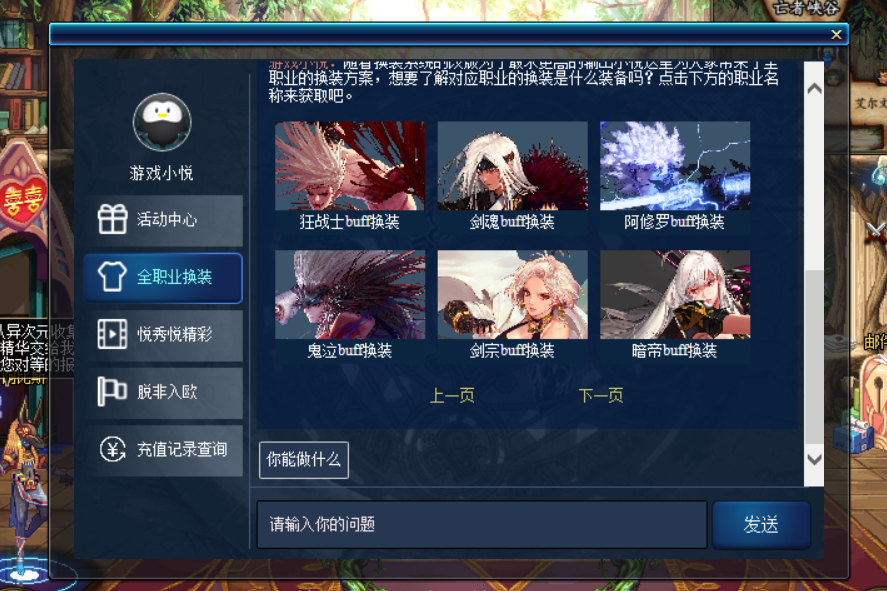This screenshot has height=591, width=887.
Task: Click the flag icon next to 脱非入欧
Action: 112,391
